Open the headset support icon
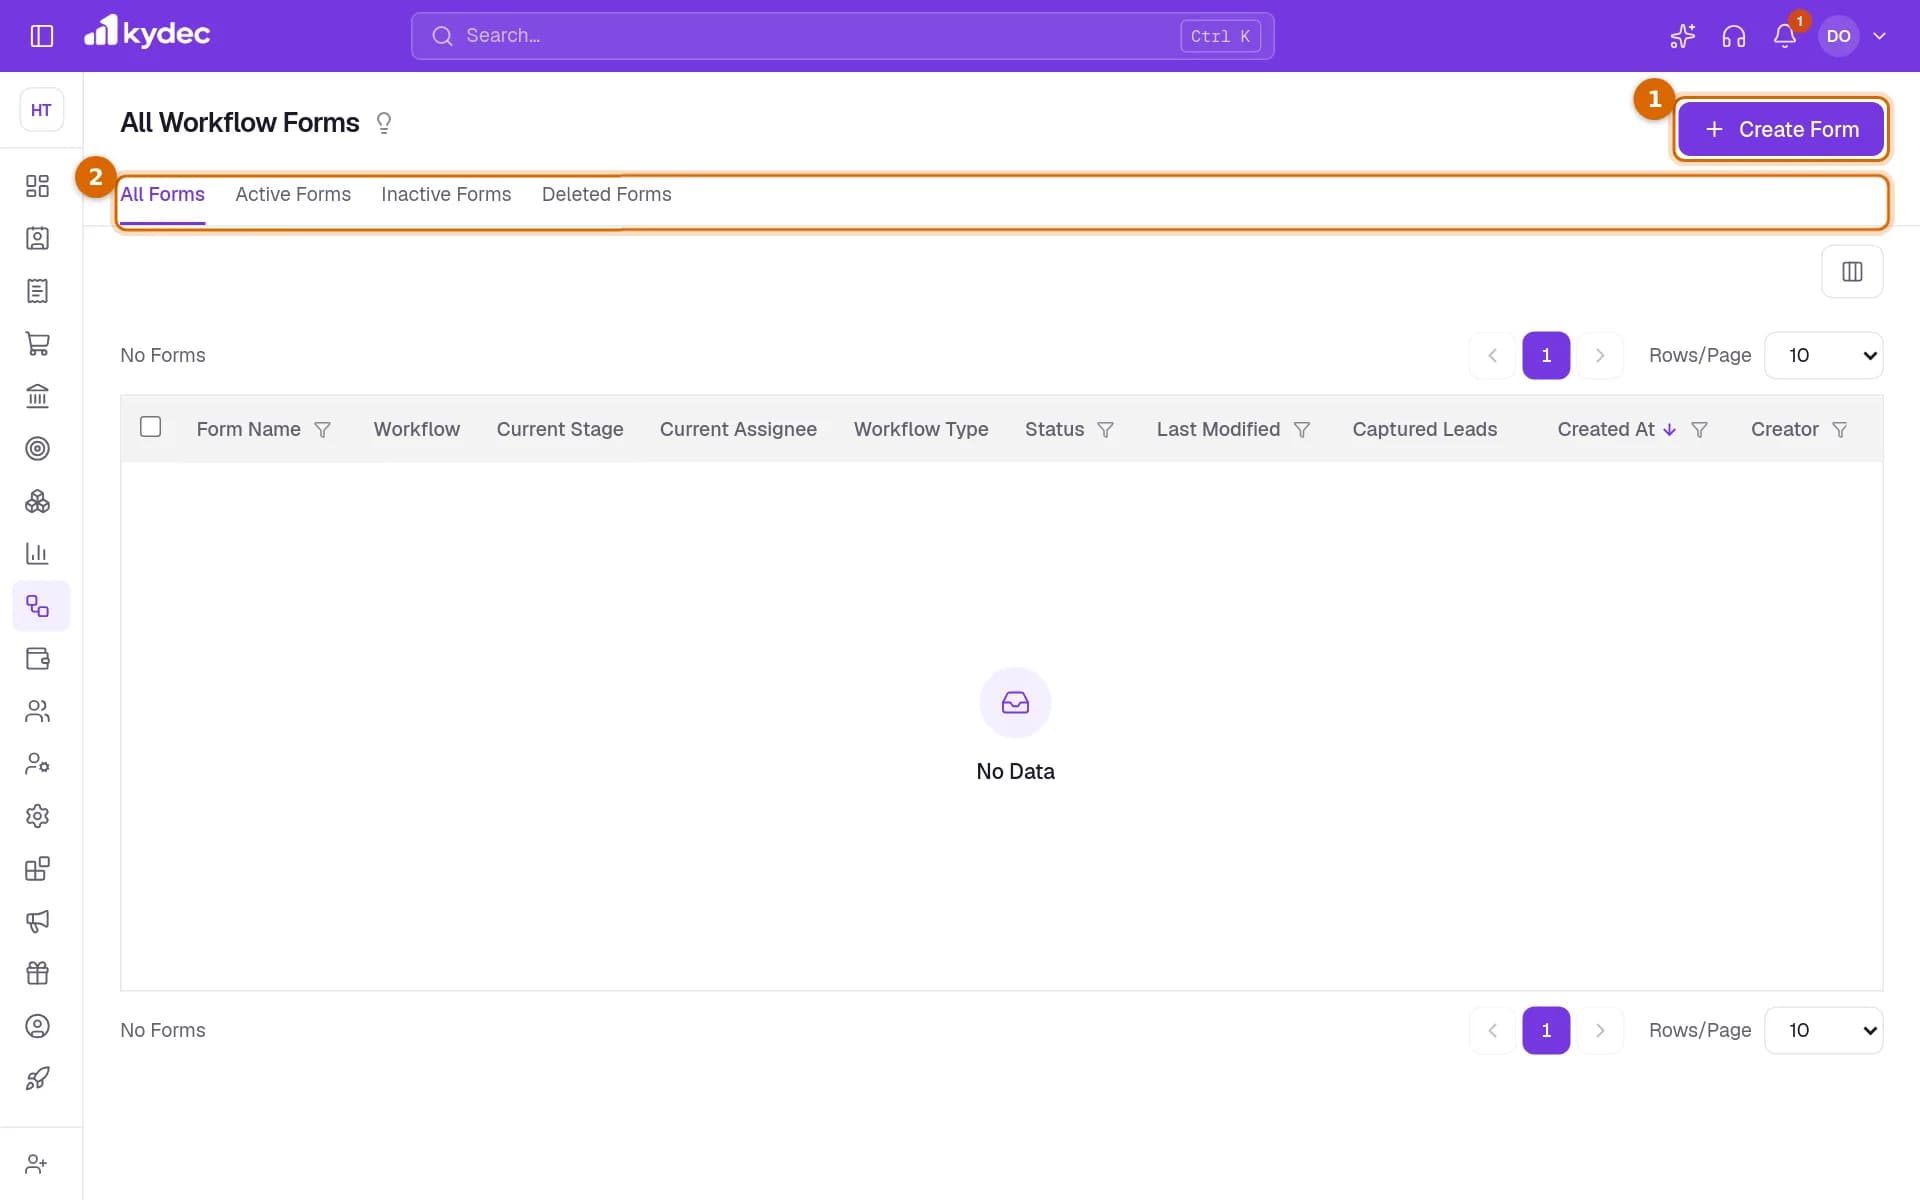Viewport: 1920px width, 1200px height. click(1734, 36)
